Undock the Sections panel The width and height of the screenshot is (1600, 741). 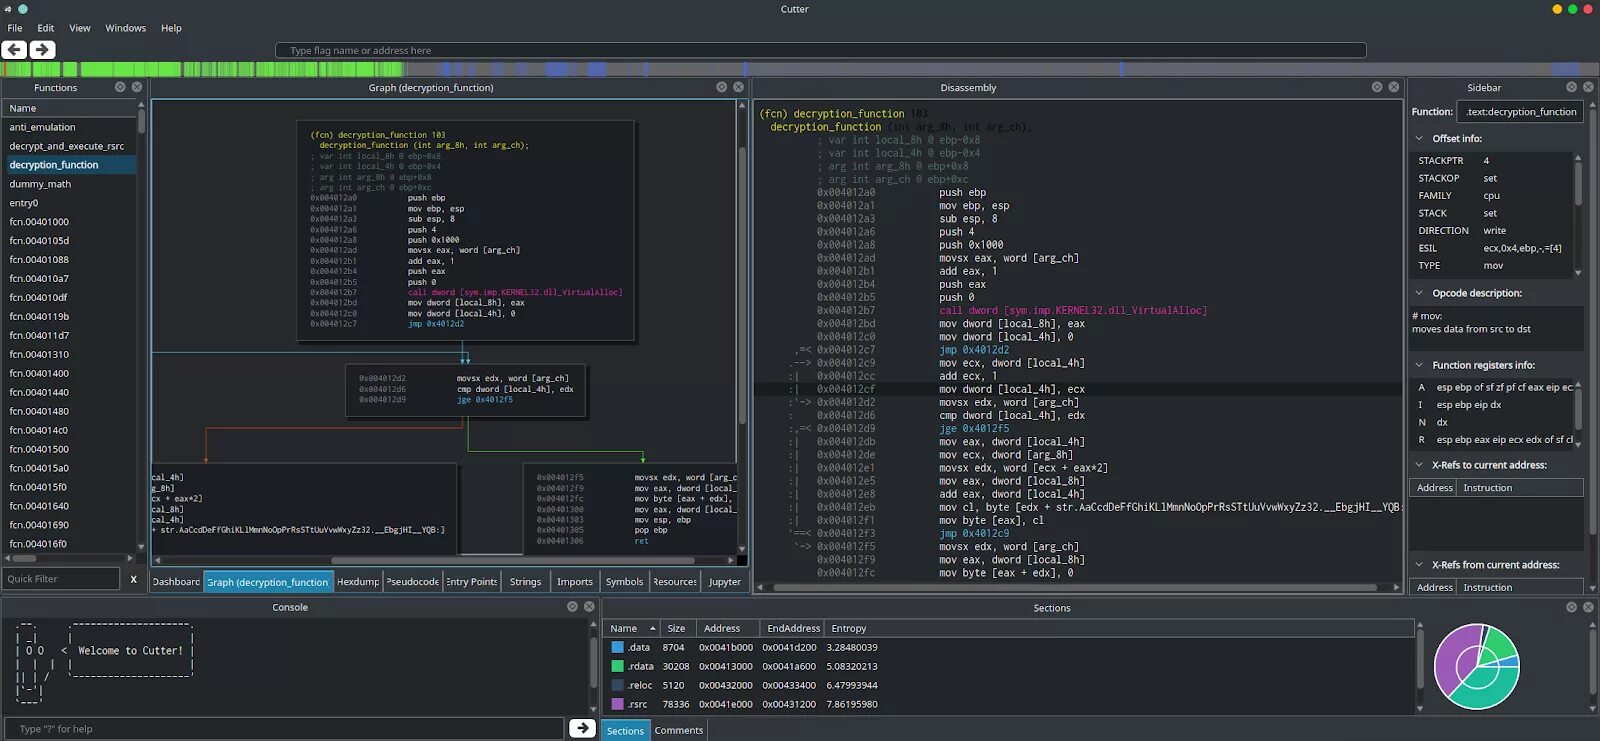[x=1571, y=607]
